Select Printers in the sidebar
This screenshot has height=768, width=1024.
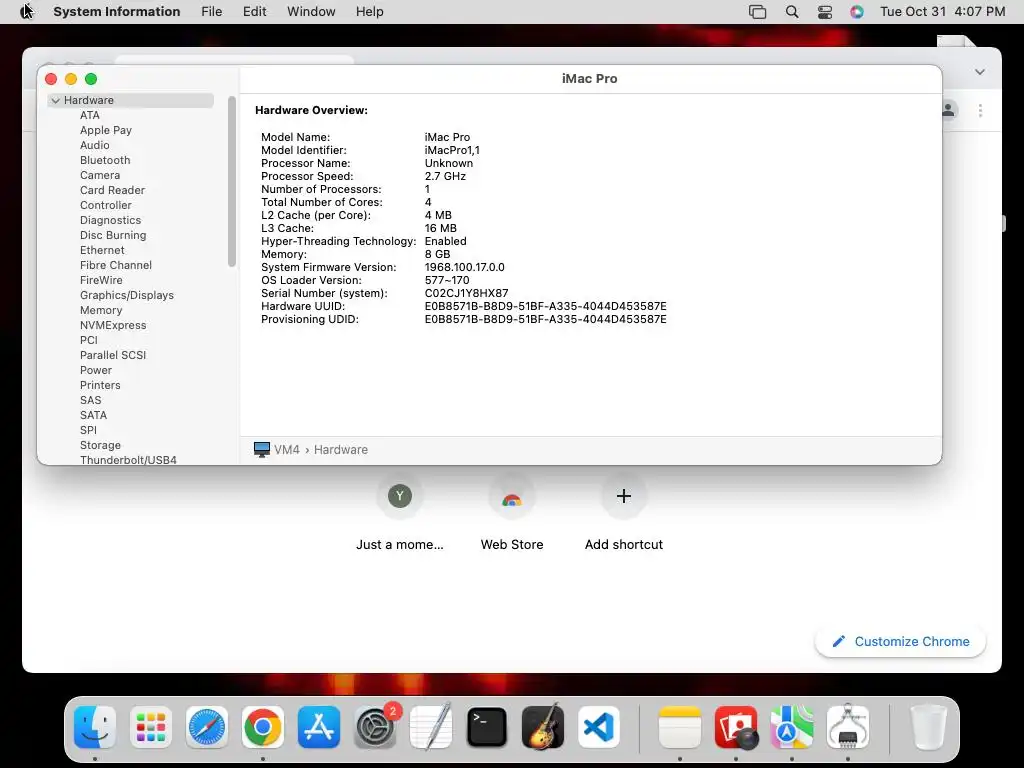[100, 385]
